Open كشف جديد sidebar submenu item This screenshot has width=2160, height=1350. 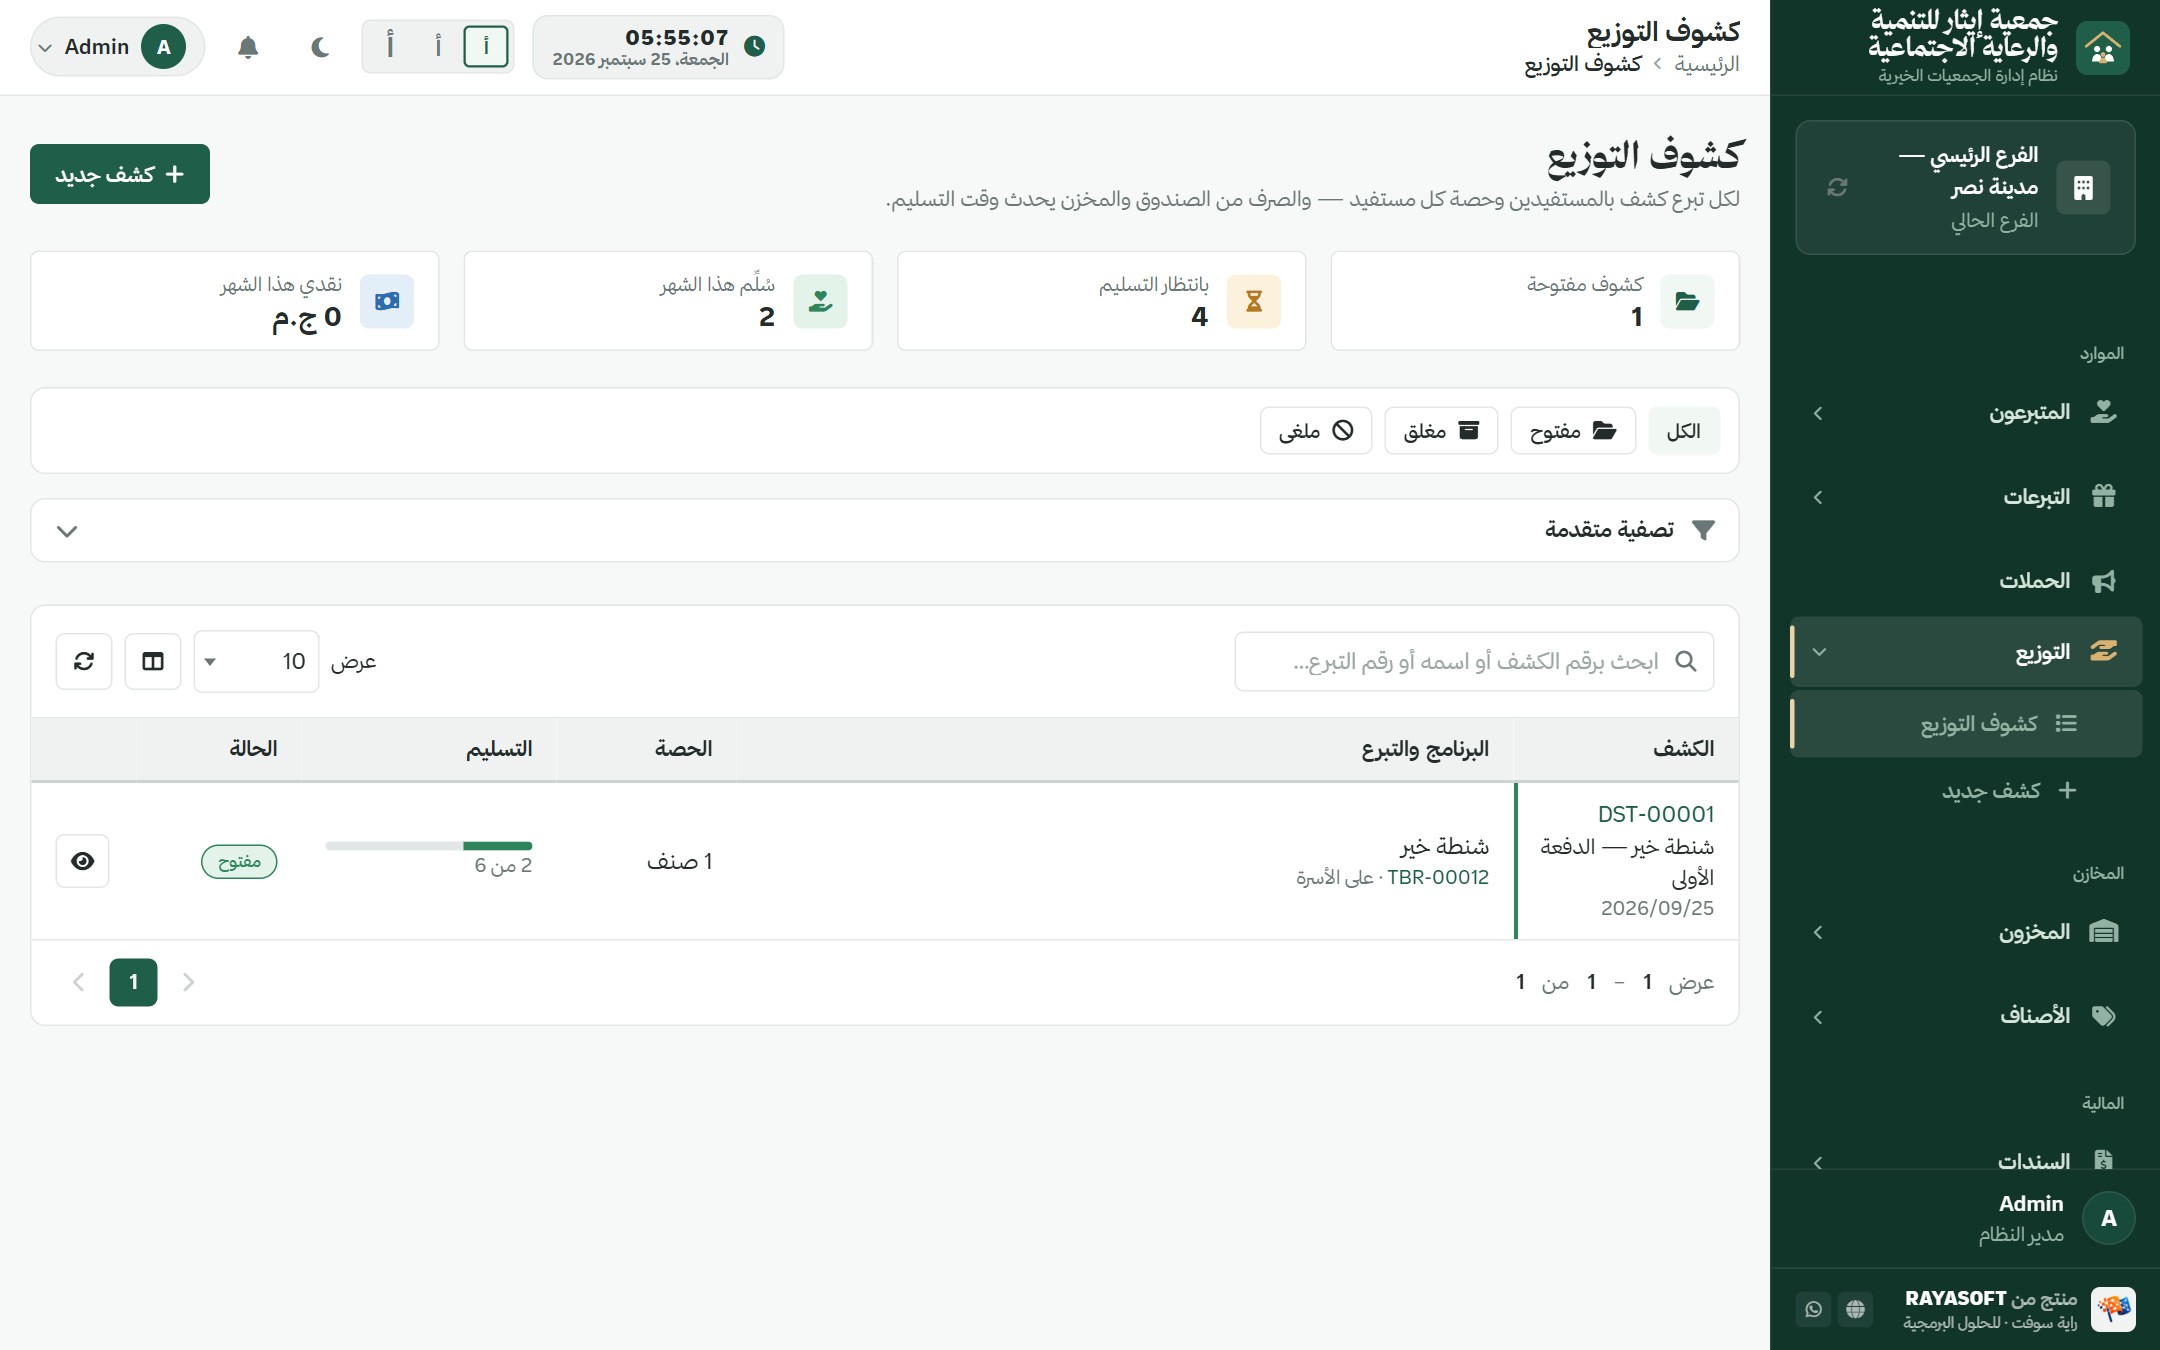[x=1966, y=790]
